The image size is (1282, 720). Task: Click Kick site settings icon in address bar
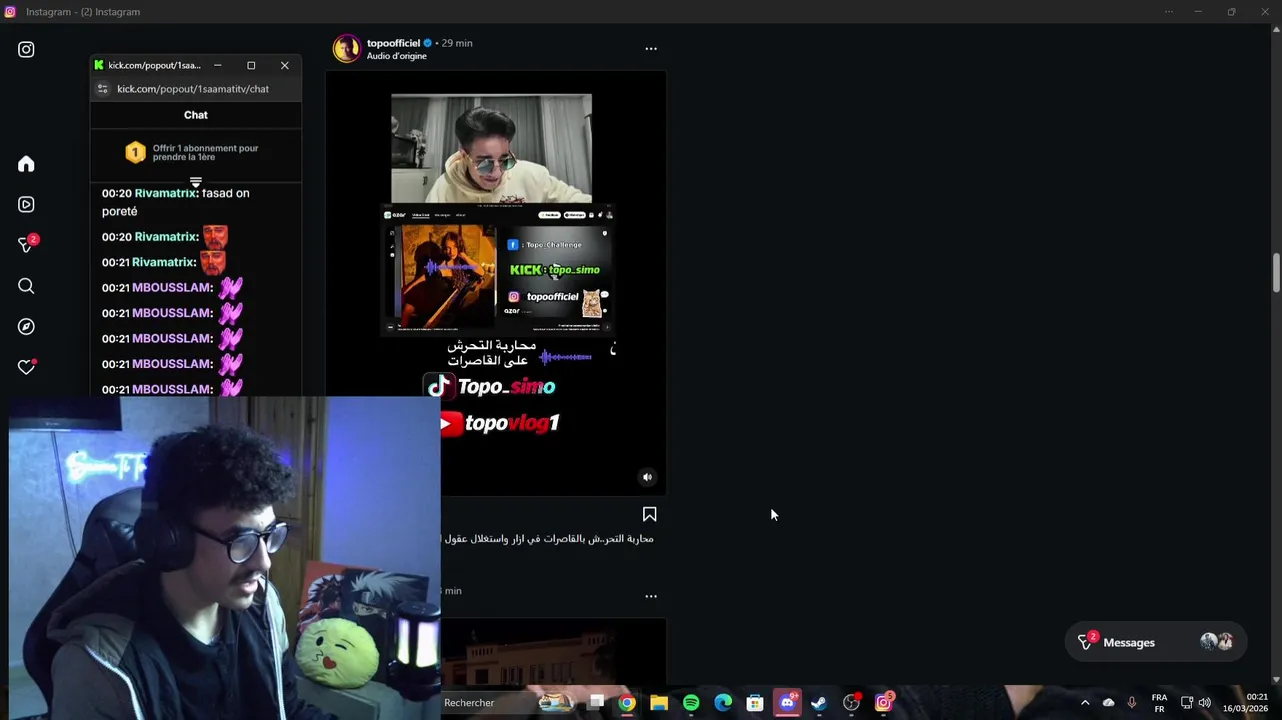tap(102, 89)
